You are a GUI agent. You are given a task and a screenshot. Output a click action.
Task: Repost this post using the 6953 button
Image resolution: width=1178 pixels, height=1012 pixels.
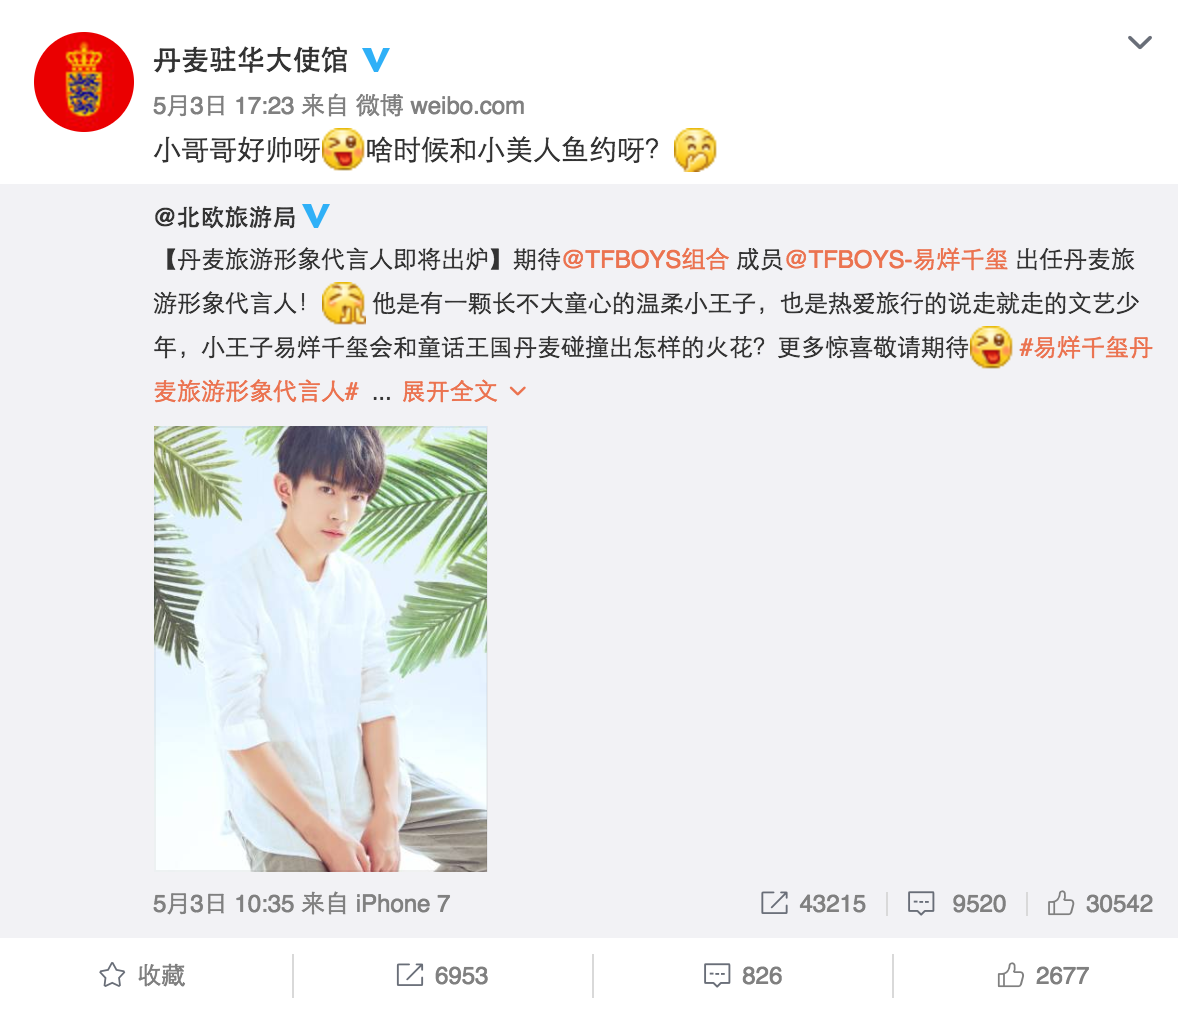tap(442, 975)
